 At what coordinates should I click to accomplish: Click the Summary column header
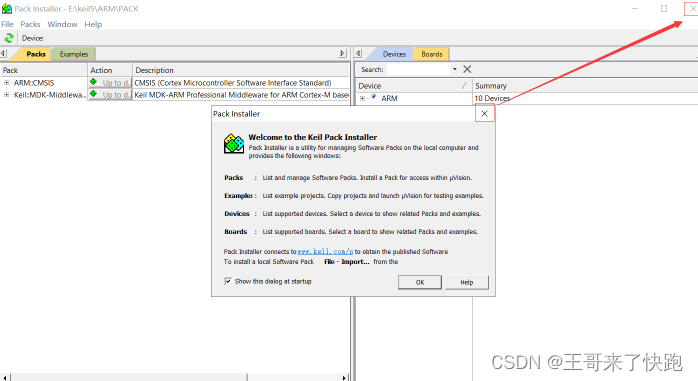point(585,85)
